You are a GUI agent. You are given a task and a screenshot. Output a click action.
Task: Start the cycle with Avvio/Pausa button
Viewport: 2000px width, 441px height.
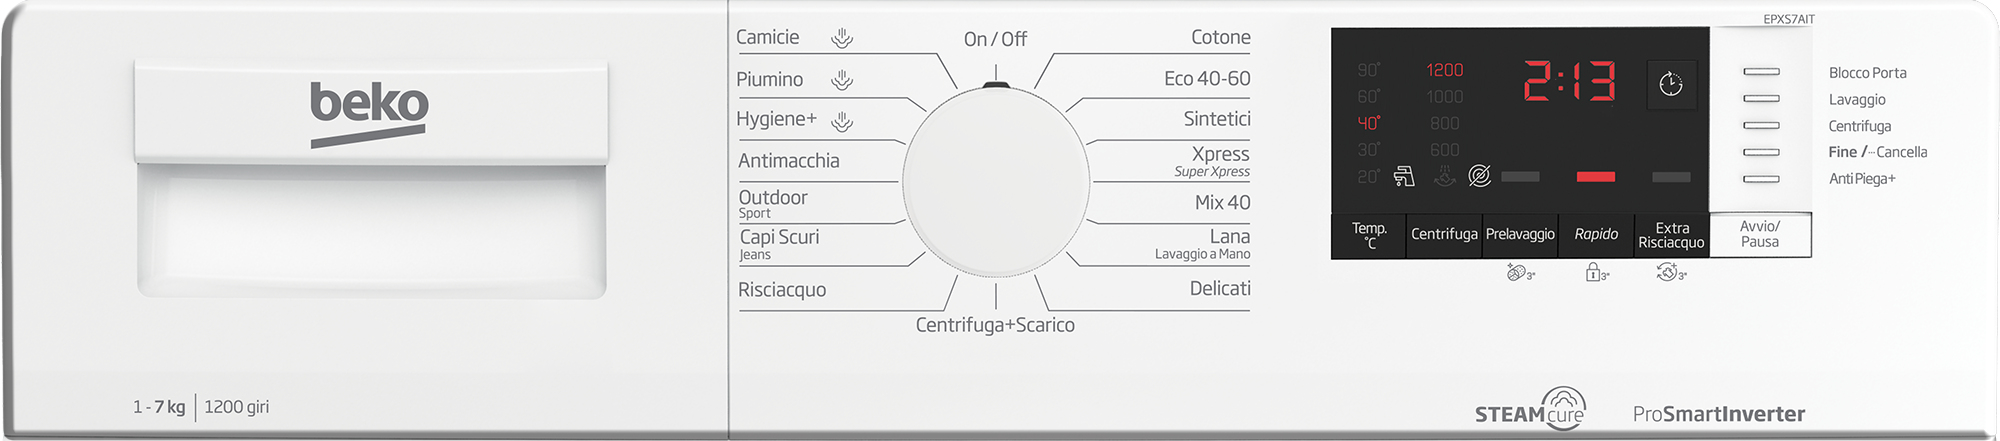click(x=1760, y=234)
